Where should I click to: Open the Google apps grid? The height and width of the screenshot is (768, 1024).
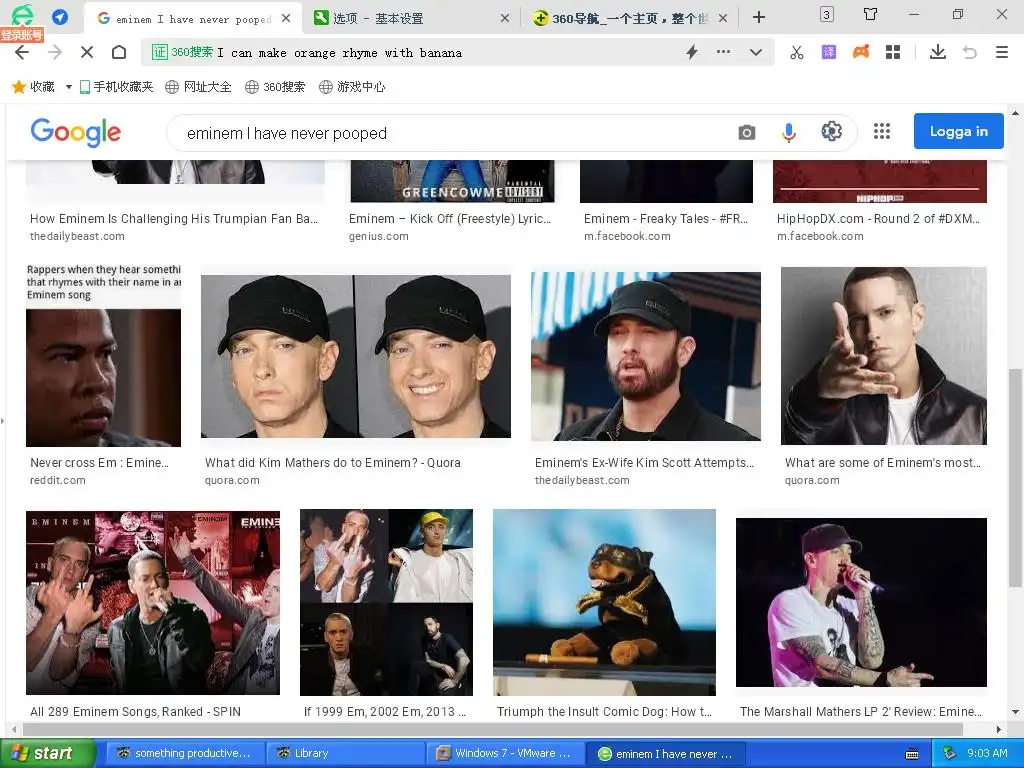[882, 131]
